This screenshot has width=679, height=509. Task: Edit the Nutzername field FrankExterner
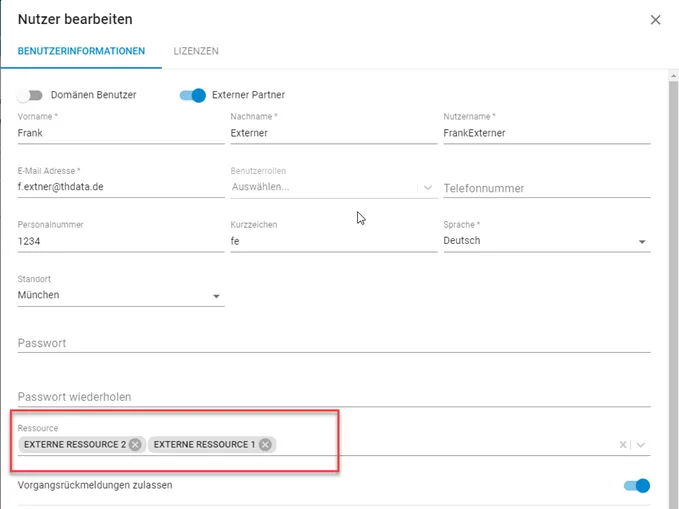(x=547, y=133)
